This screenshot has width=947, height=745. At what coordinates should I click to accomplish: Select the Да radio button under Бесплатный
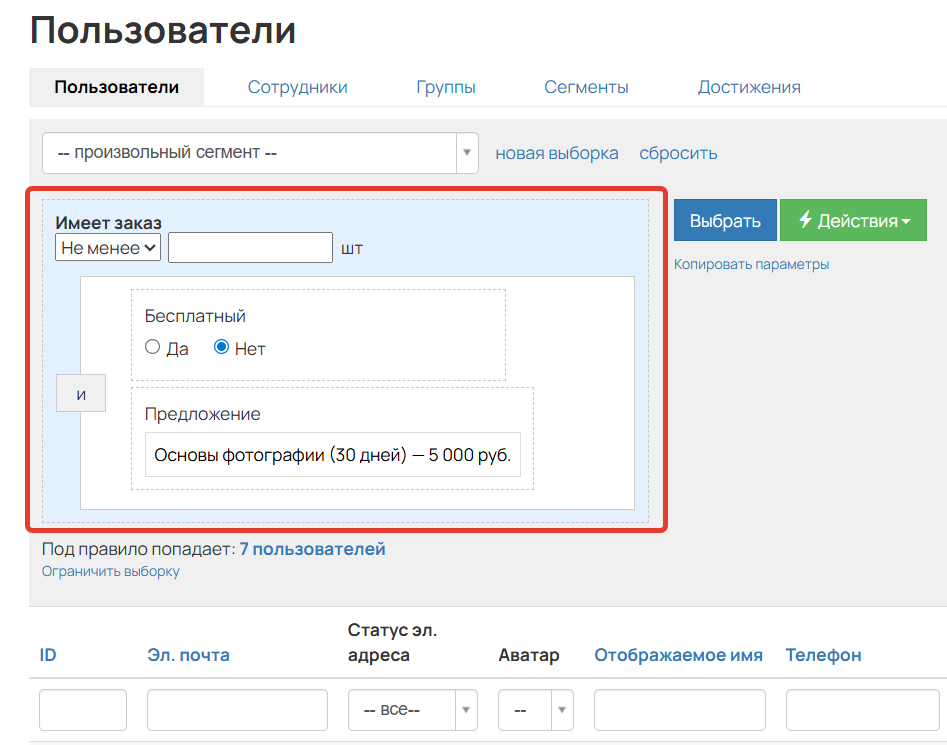point(152,347)
